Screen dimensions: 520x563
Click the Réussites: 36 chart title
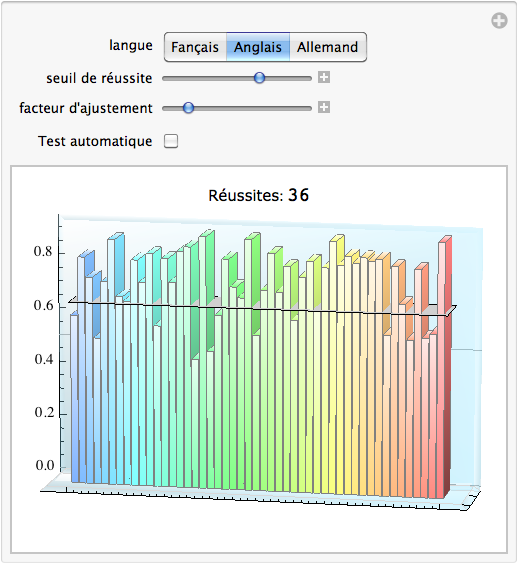tap(259, 195)
